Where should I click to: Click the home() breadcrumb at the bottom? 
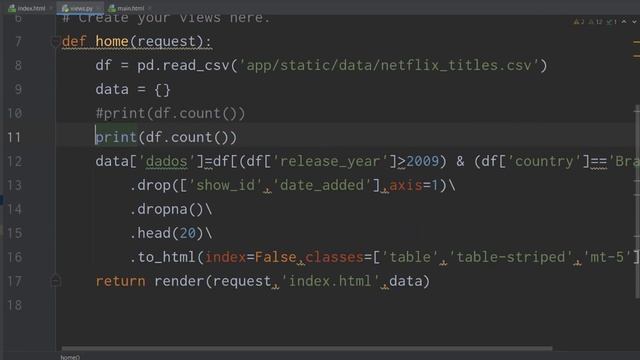coord(70,357)
